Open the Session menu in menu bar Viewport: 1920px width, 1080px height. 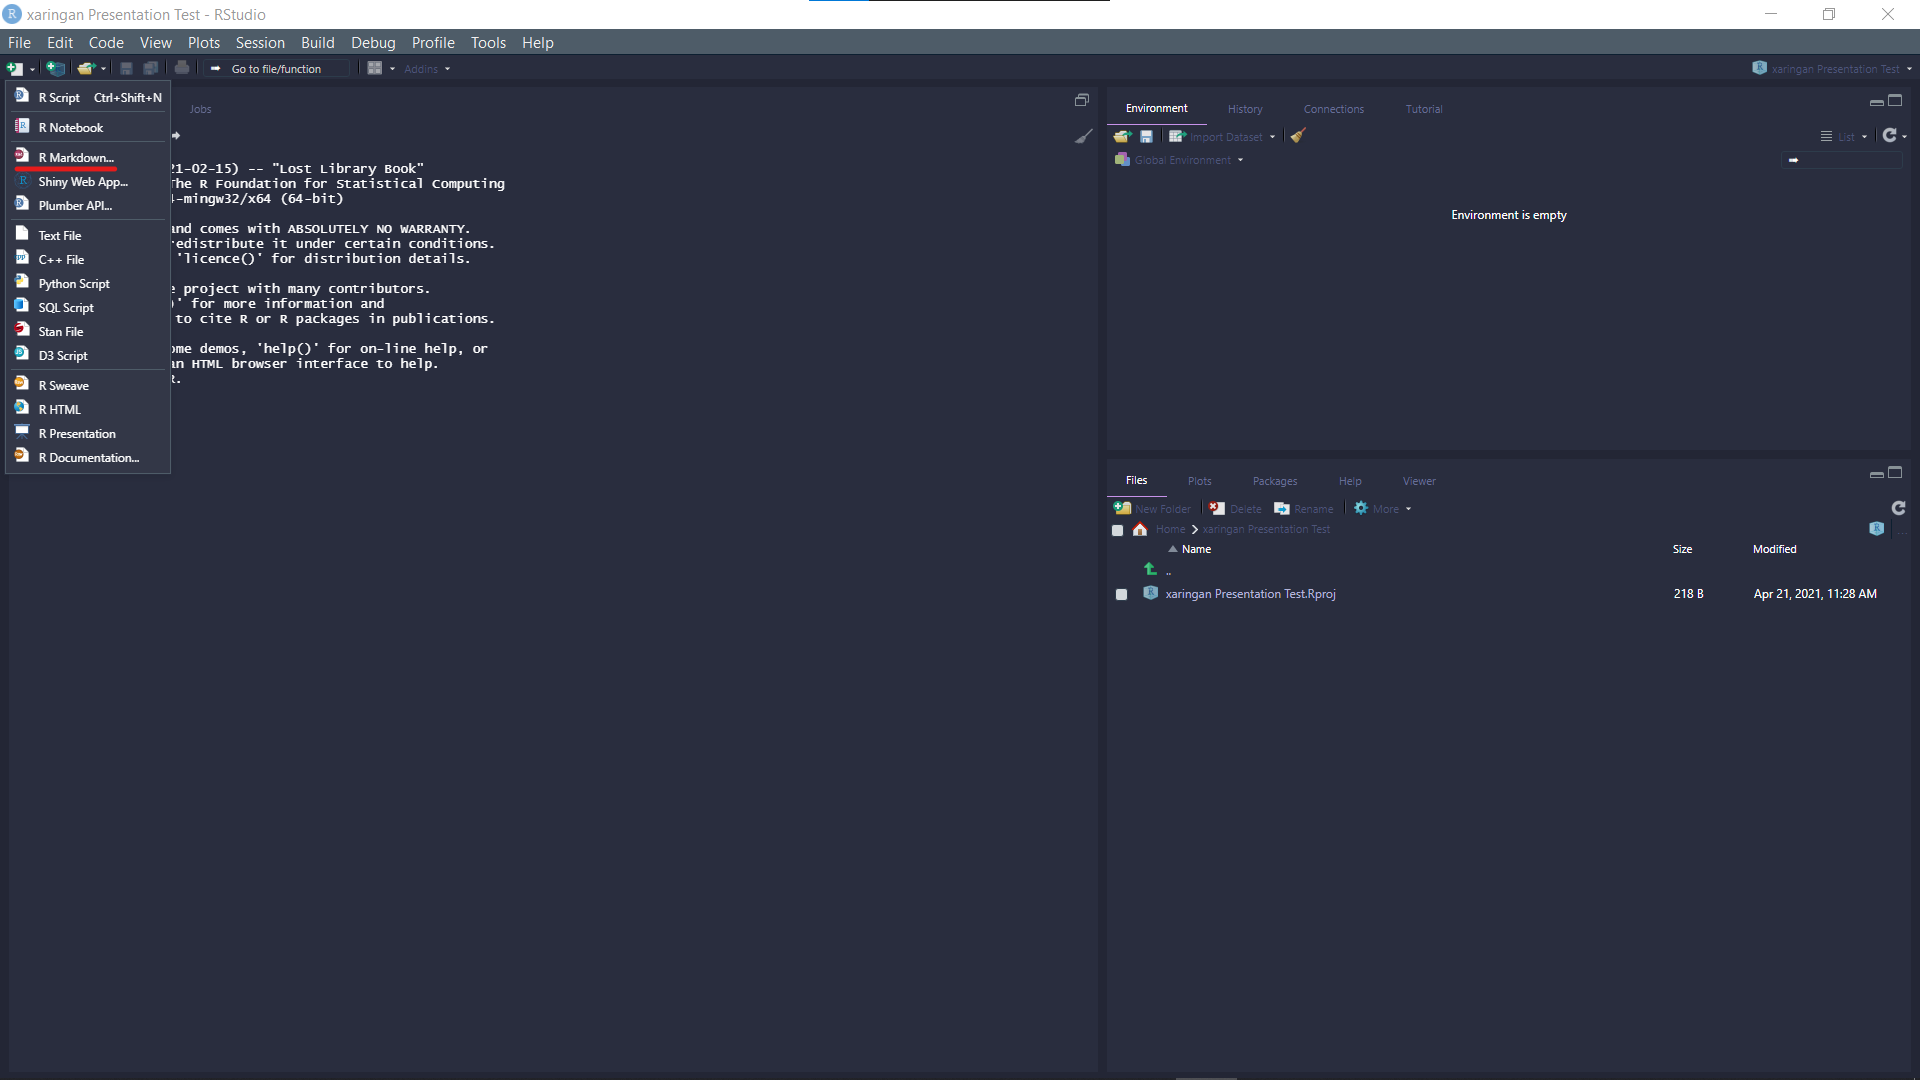260,42
